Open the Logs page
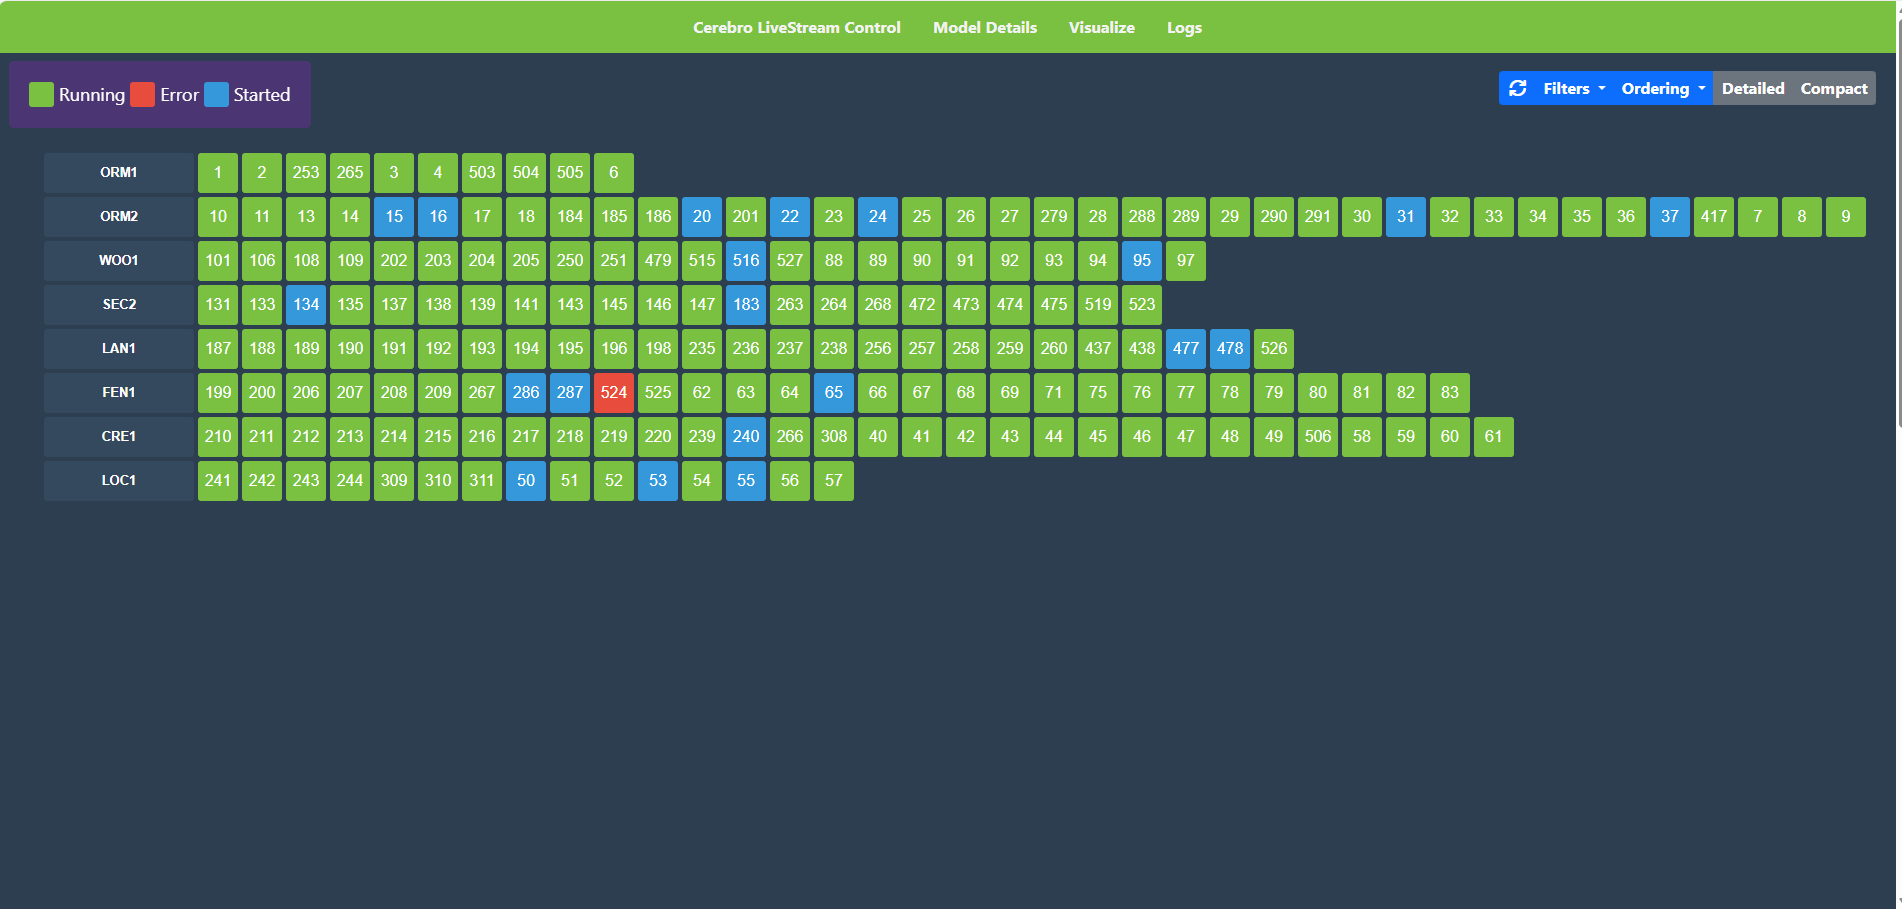1902x909 pixels. [x=1184, y=28]
